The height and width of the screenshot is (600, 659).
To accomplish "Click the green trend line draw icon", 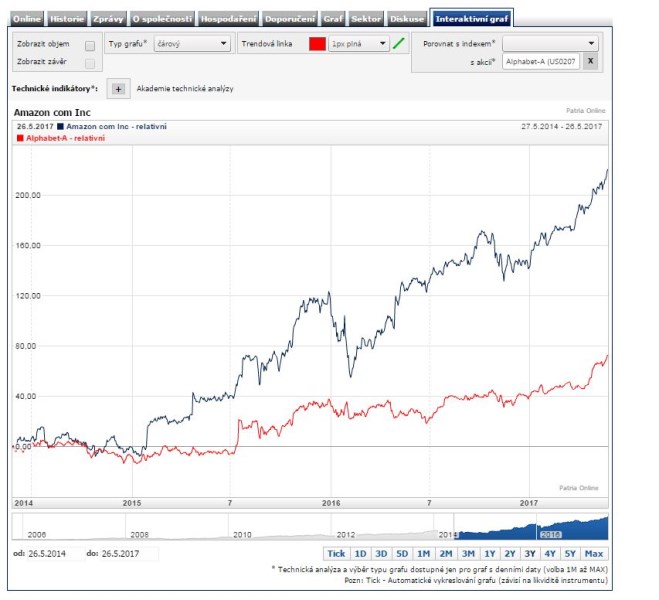I will 400,44.
